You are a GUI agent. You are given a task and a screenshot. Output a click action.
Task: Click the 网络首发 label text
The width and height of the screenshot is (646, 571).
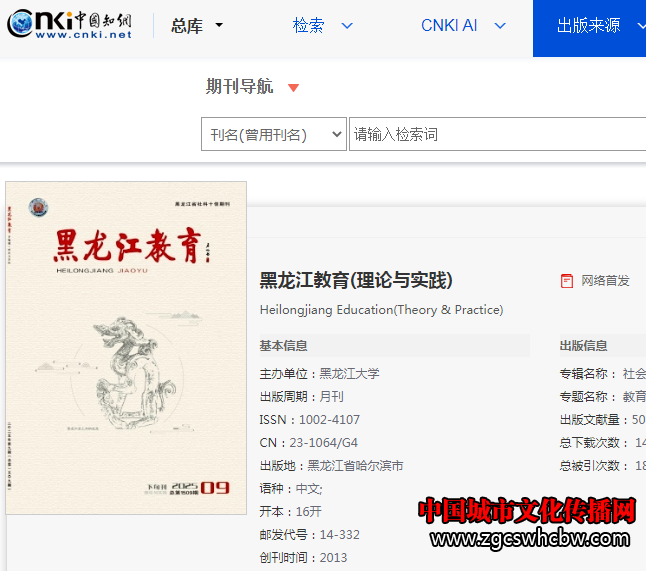606,281
